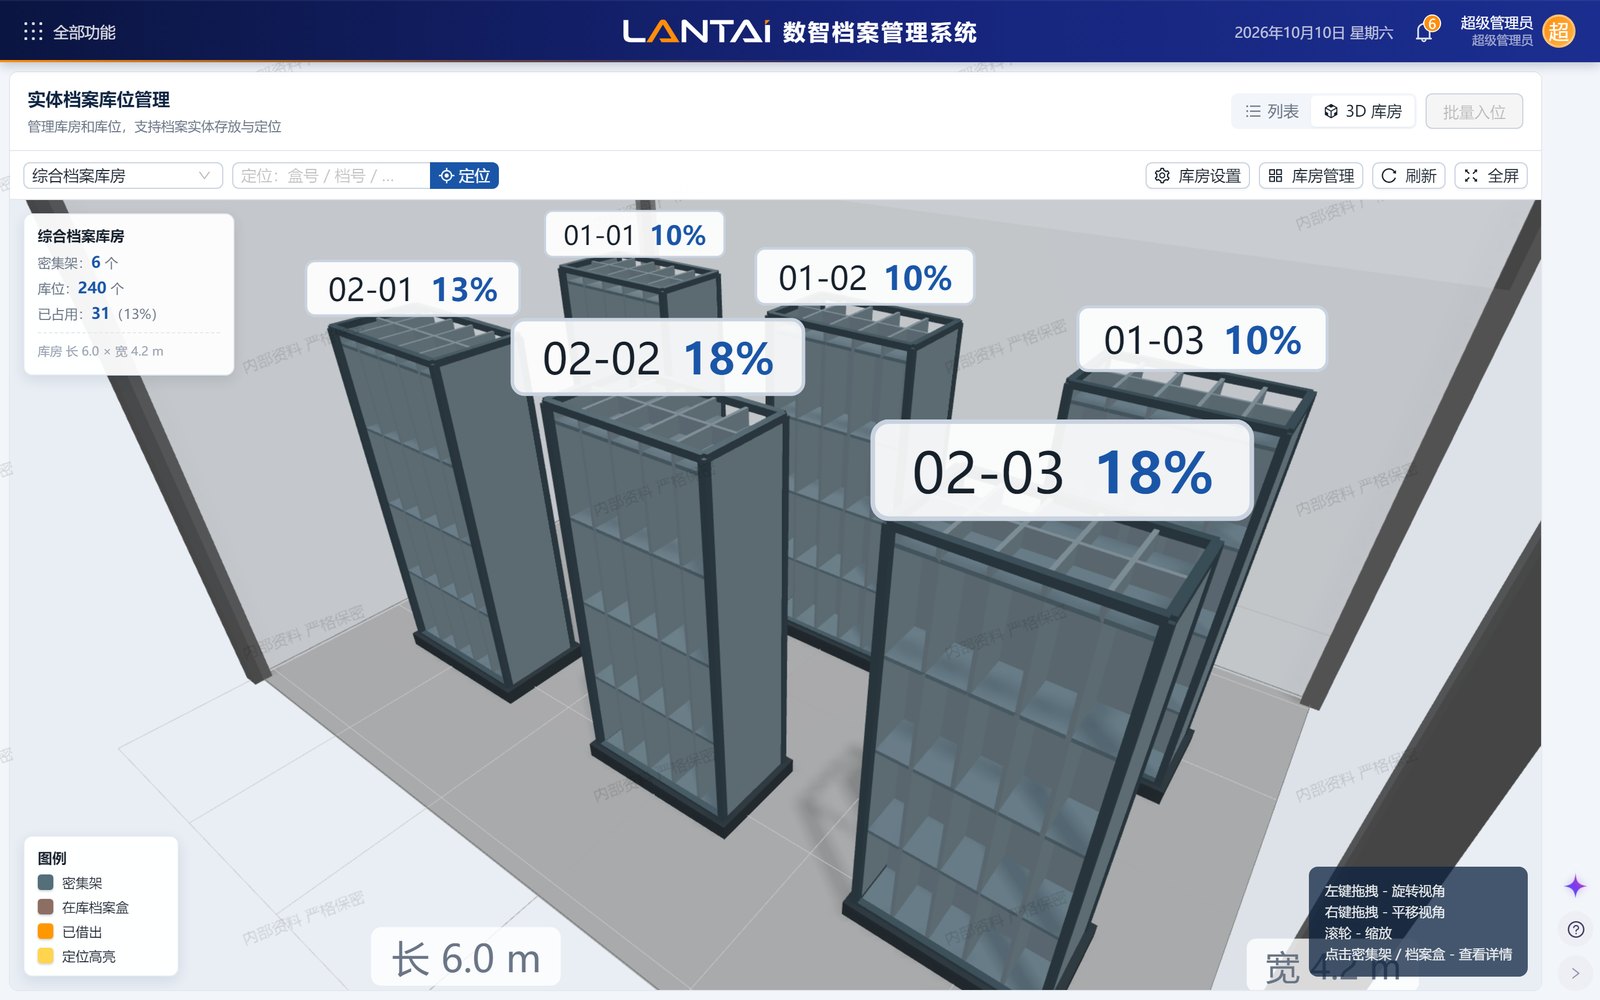The image size is (1600, 1000).
Task: Click the 在库档案盒 legend color swatch
Action: tap(45, 907)
